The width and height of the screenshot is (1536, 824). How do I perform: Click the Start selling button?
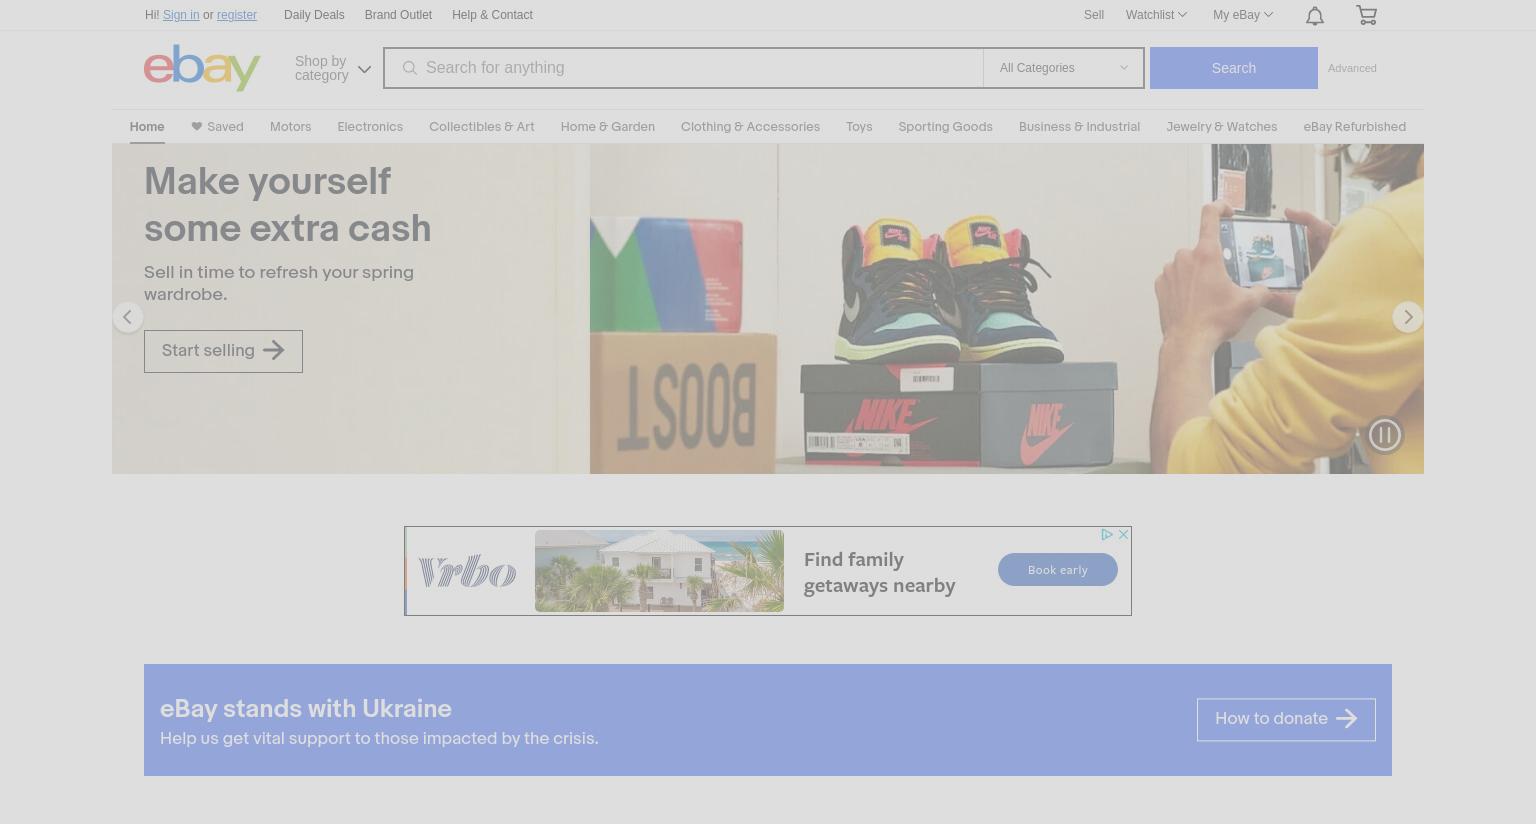click(x=223, y=351)
